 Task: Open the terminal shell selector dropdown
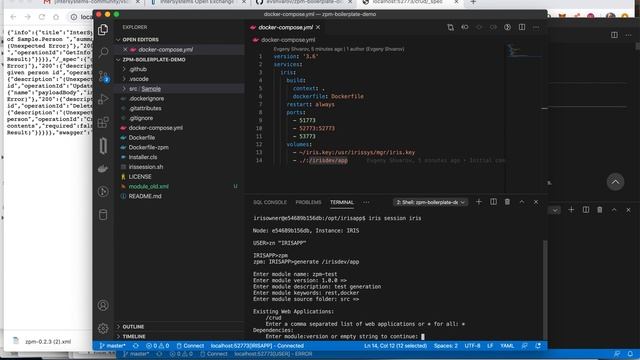coord(430,202)
